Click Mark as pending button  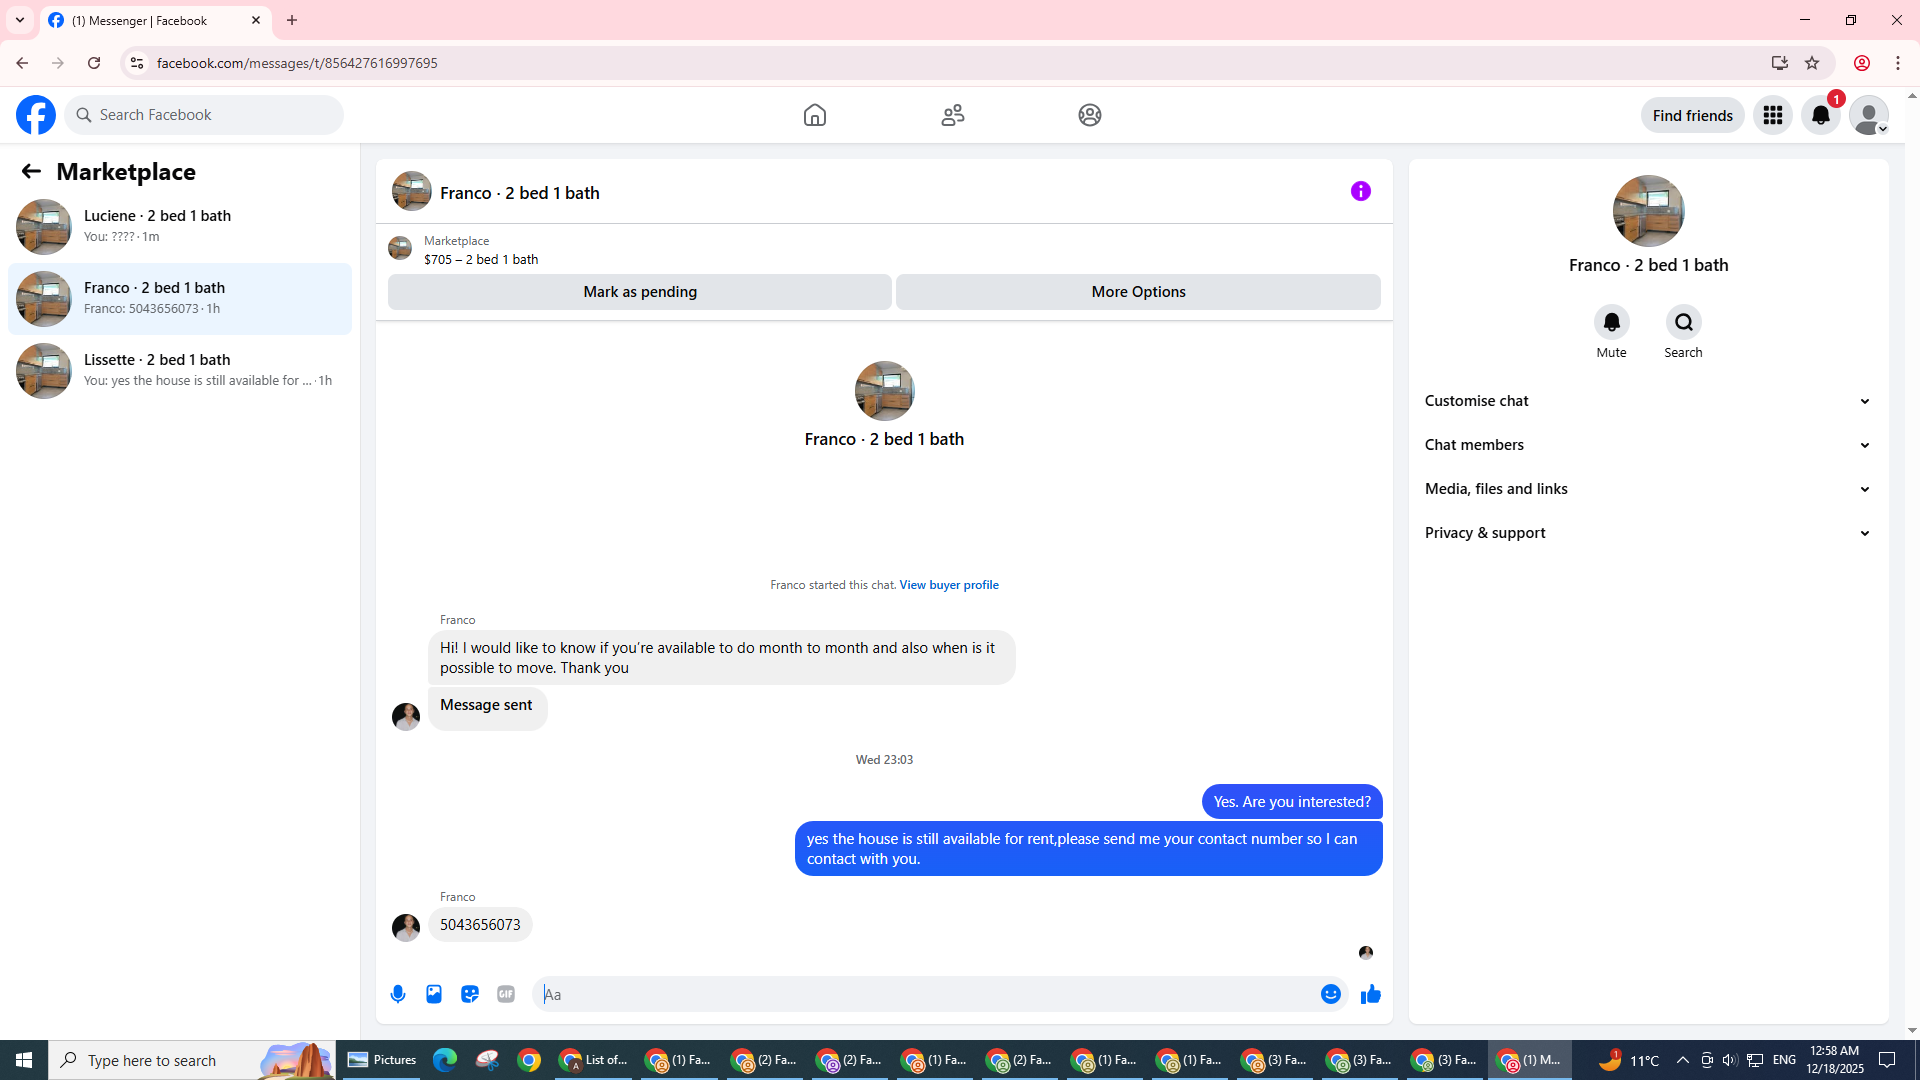pyautogui.click(x=639, y=292)
